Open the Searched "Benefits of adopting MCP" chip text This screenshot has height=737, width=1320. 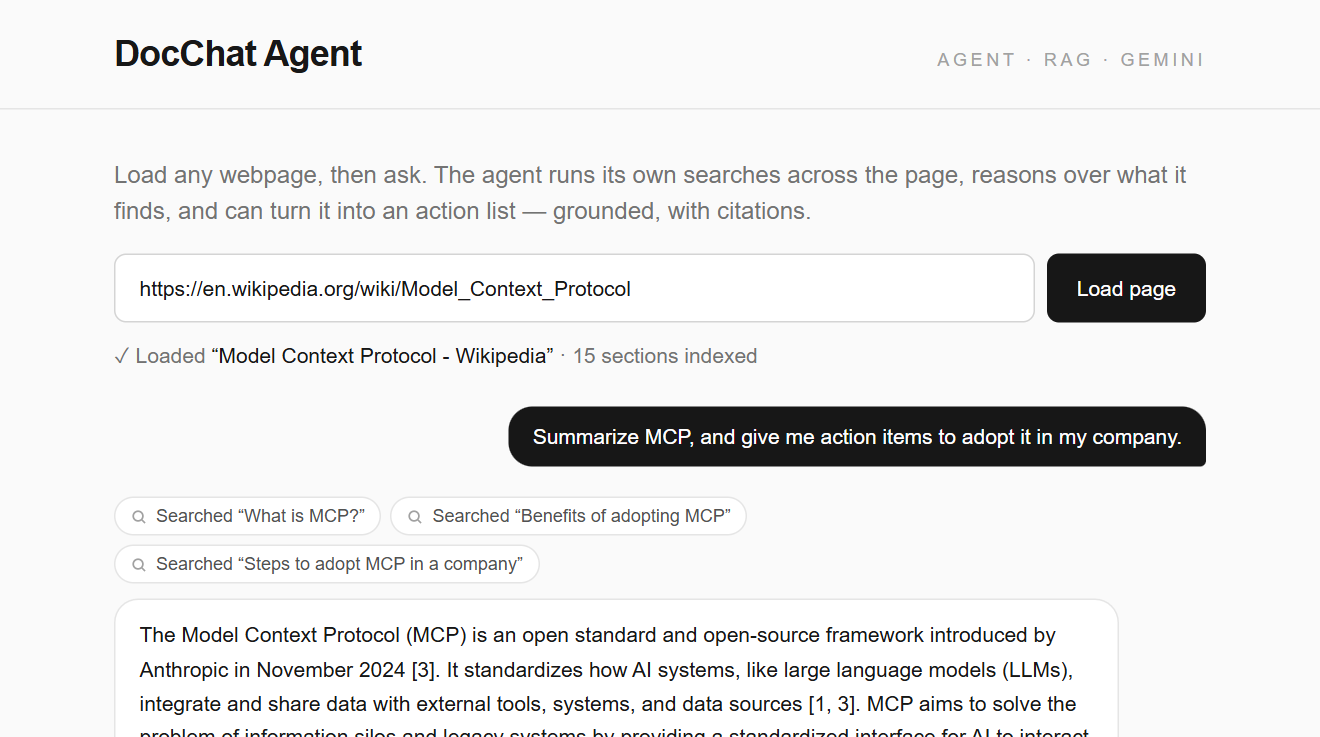(x=582, y=516)
